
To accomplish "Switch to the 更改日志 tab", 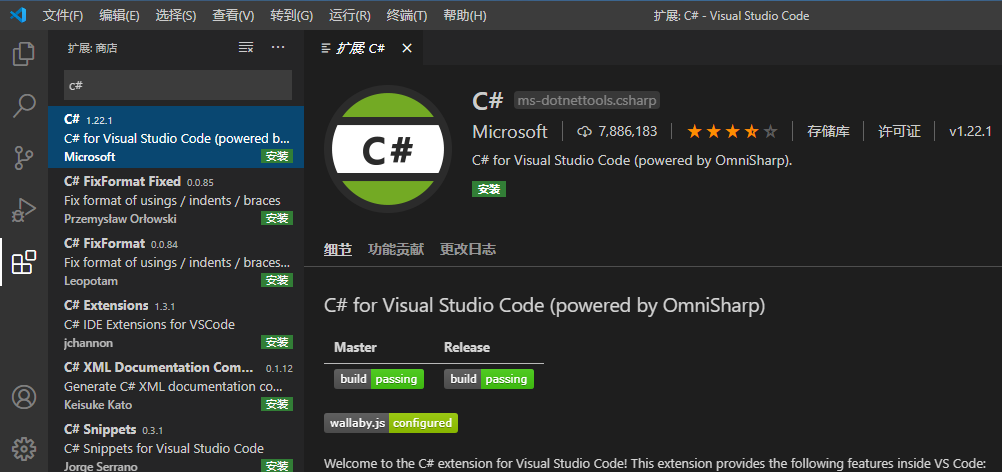I will click(468, 249).
